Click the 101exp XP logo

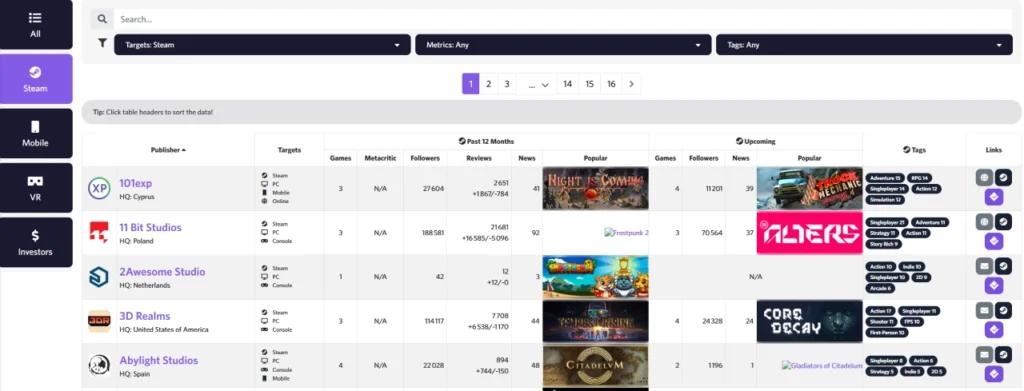[99, 188]
